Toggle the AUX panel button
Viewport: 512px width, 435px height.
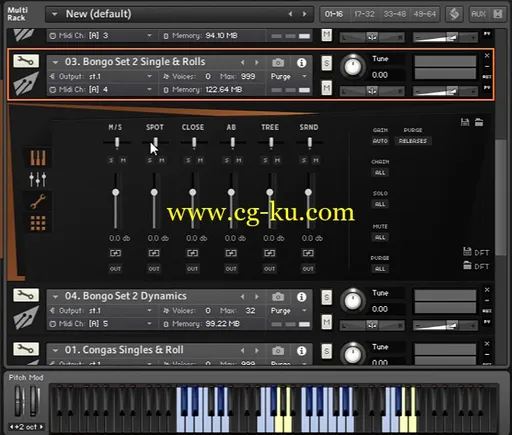(478, 14)
